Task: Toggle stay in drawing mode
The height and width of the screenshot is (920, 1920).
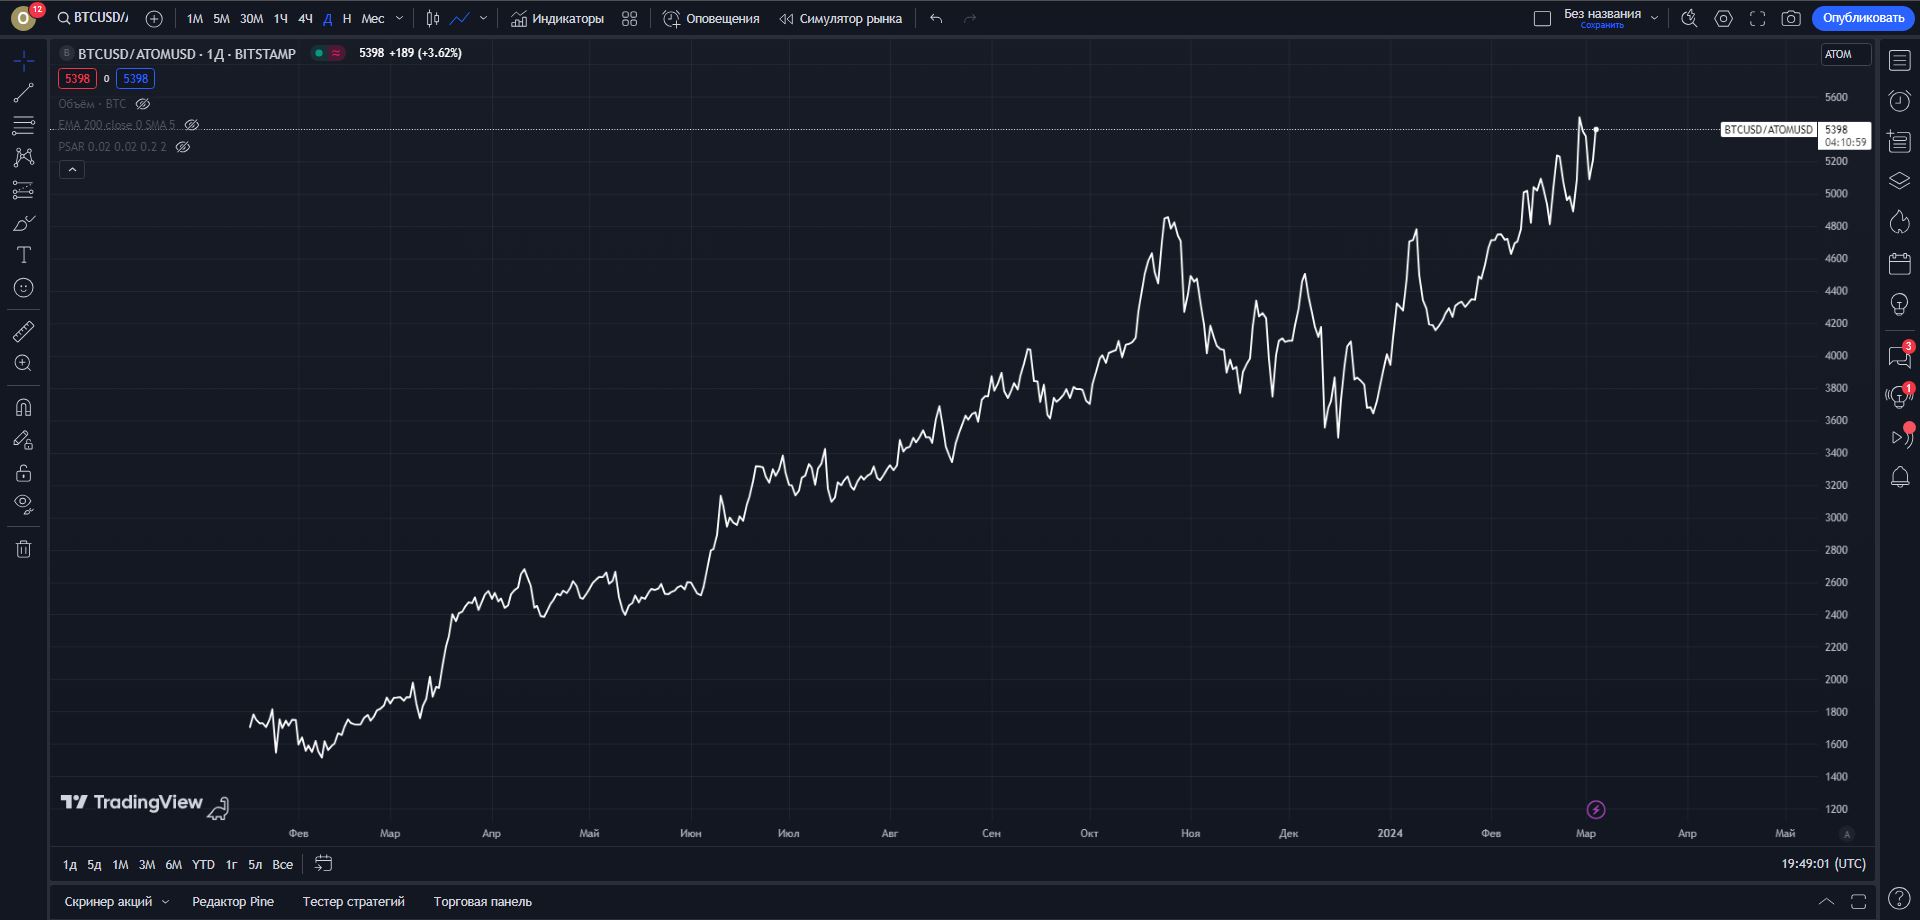Action: [x=24, y=440]
